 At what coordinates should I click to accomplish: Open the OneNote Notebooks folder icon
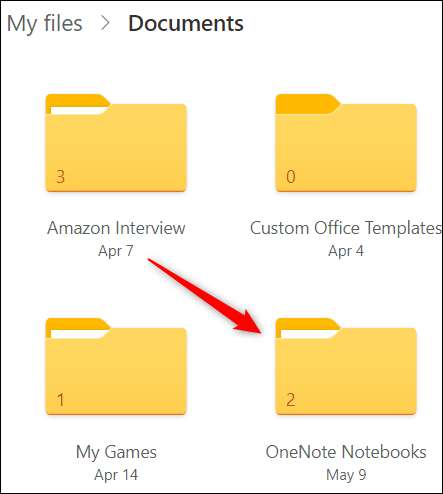[346, 367]
